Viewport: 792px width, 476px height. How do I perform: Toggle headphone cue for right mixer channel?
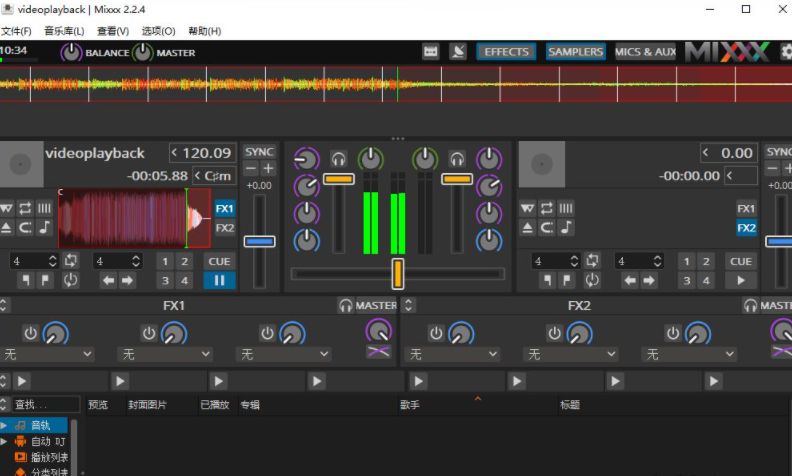pos(457,160)
